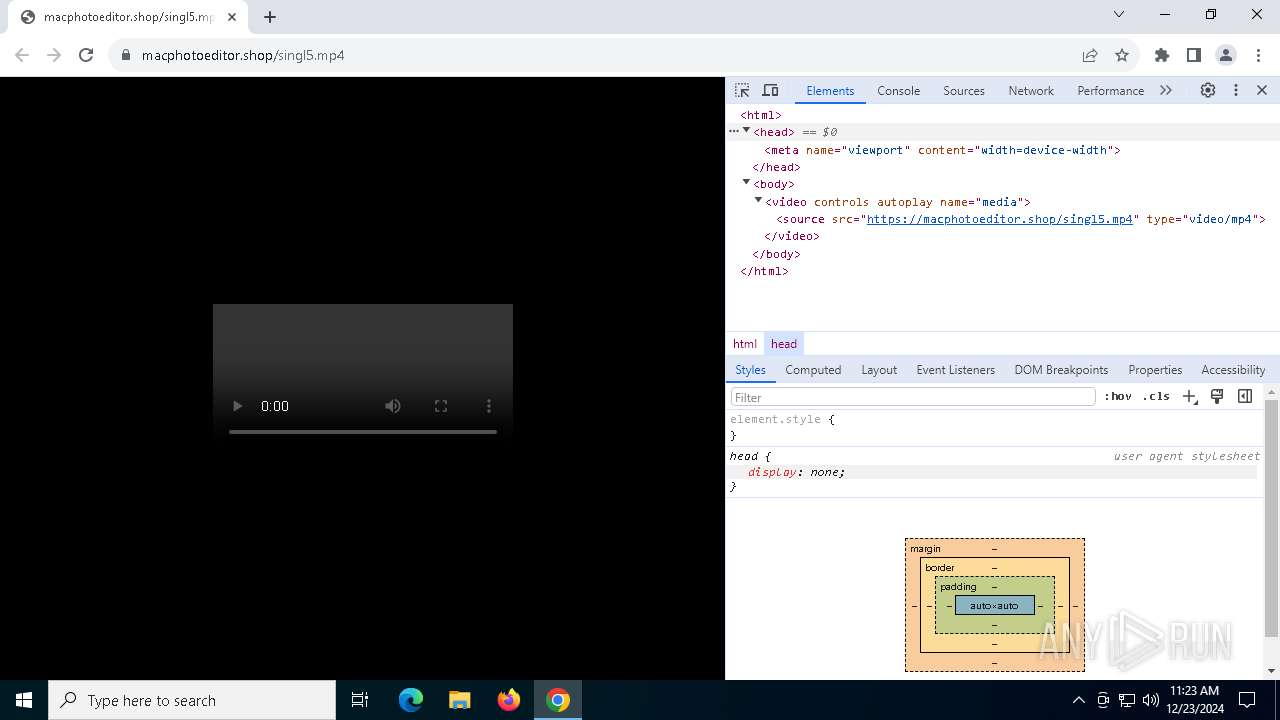Share this page icon
Screen dimensions: 1280x720
point(1090,55)
